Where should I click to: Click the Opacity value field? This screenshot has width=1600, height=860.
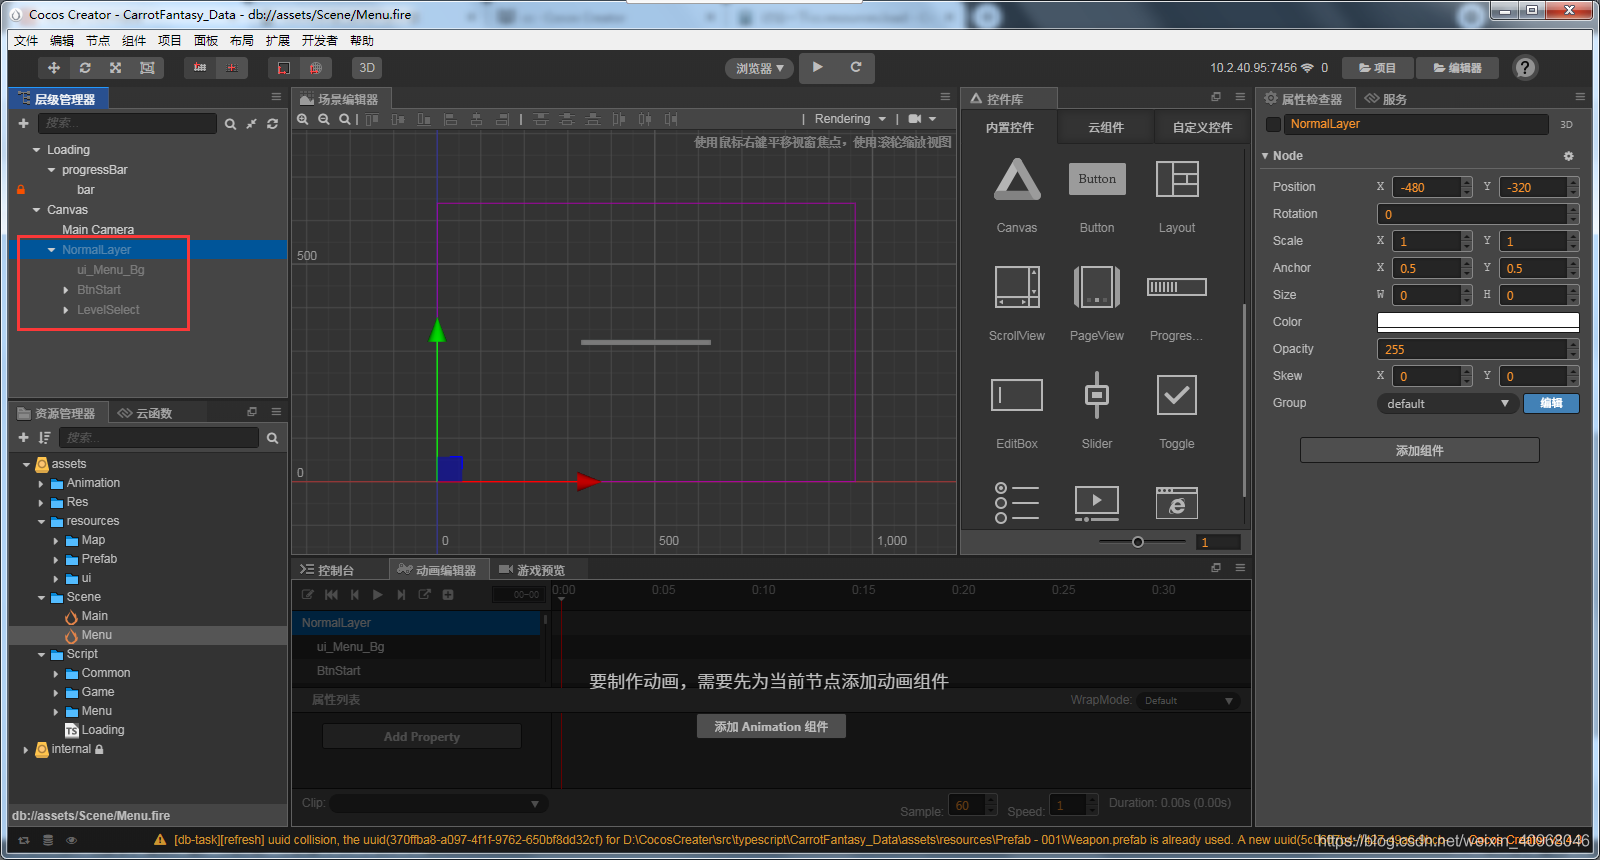coord(1472,349)
